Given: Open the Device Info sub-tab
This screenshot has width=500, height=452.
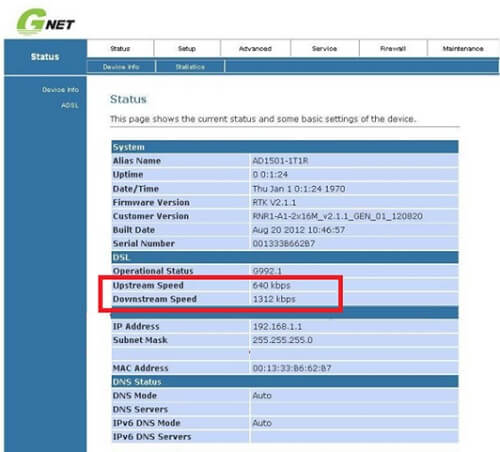Looking at the screenshot, I should pos(121,67).
